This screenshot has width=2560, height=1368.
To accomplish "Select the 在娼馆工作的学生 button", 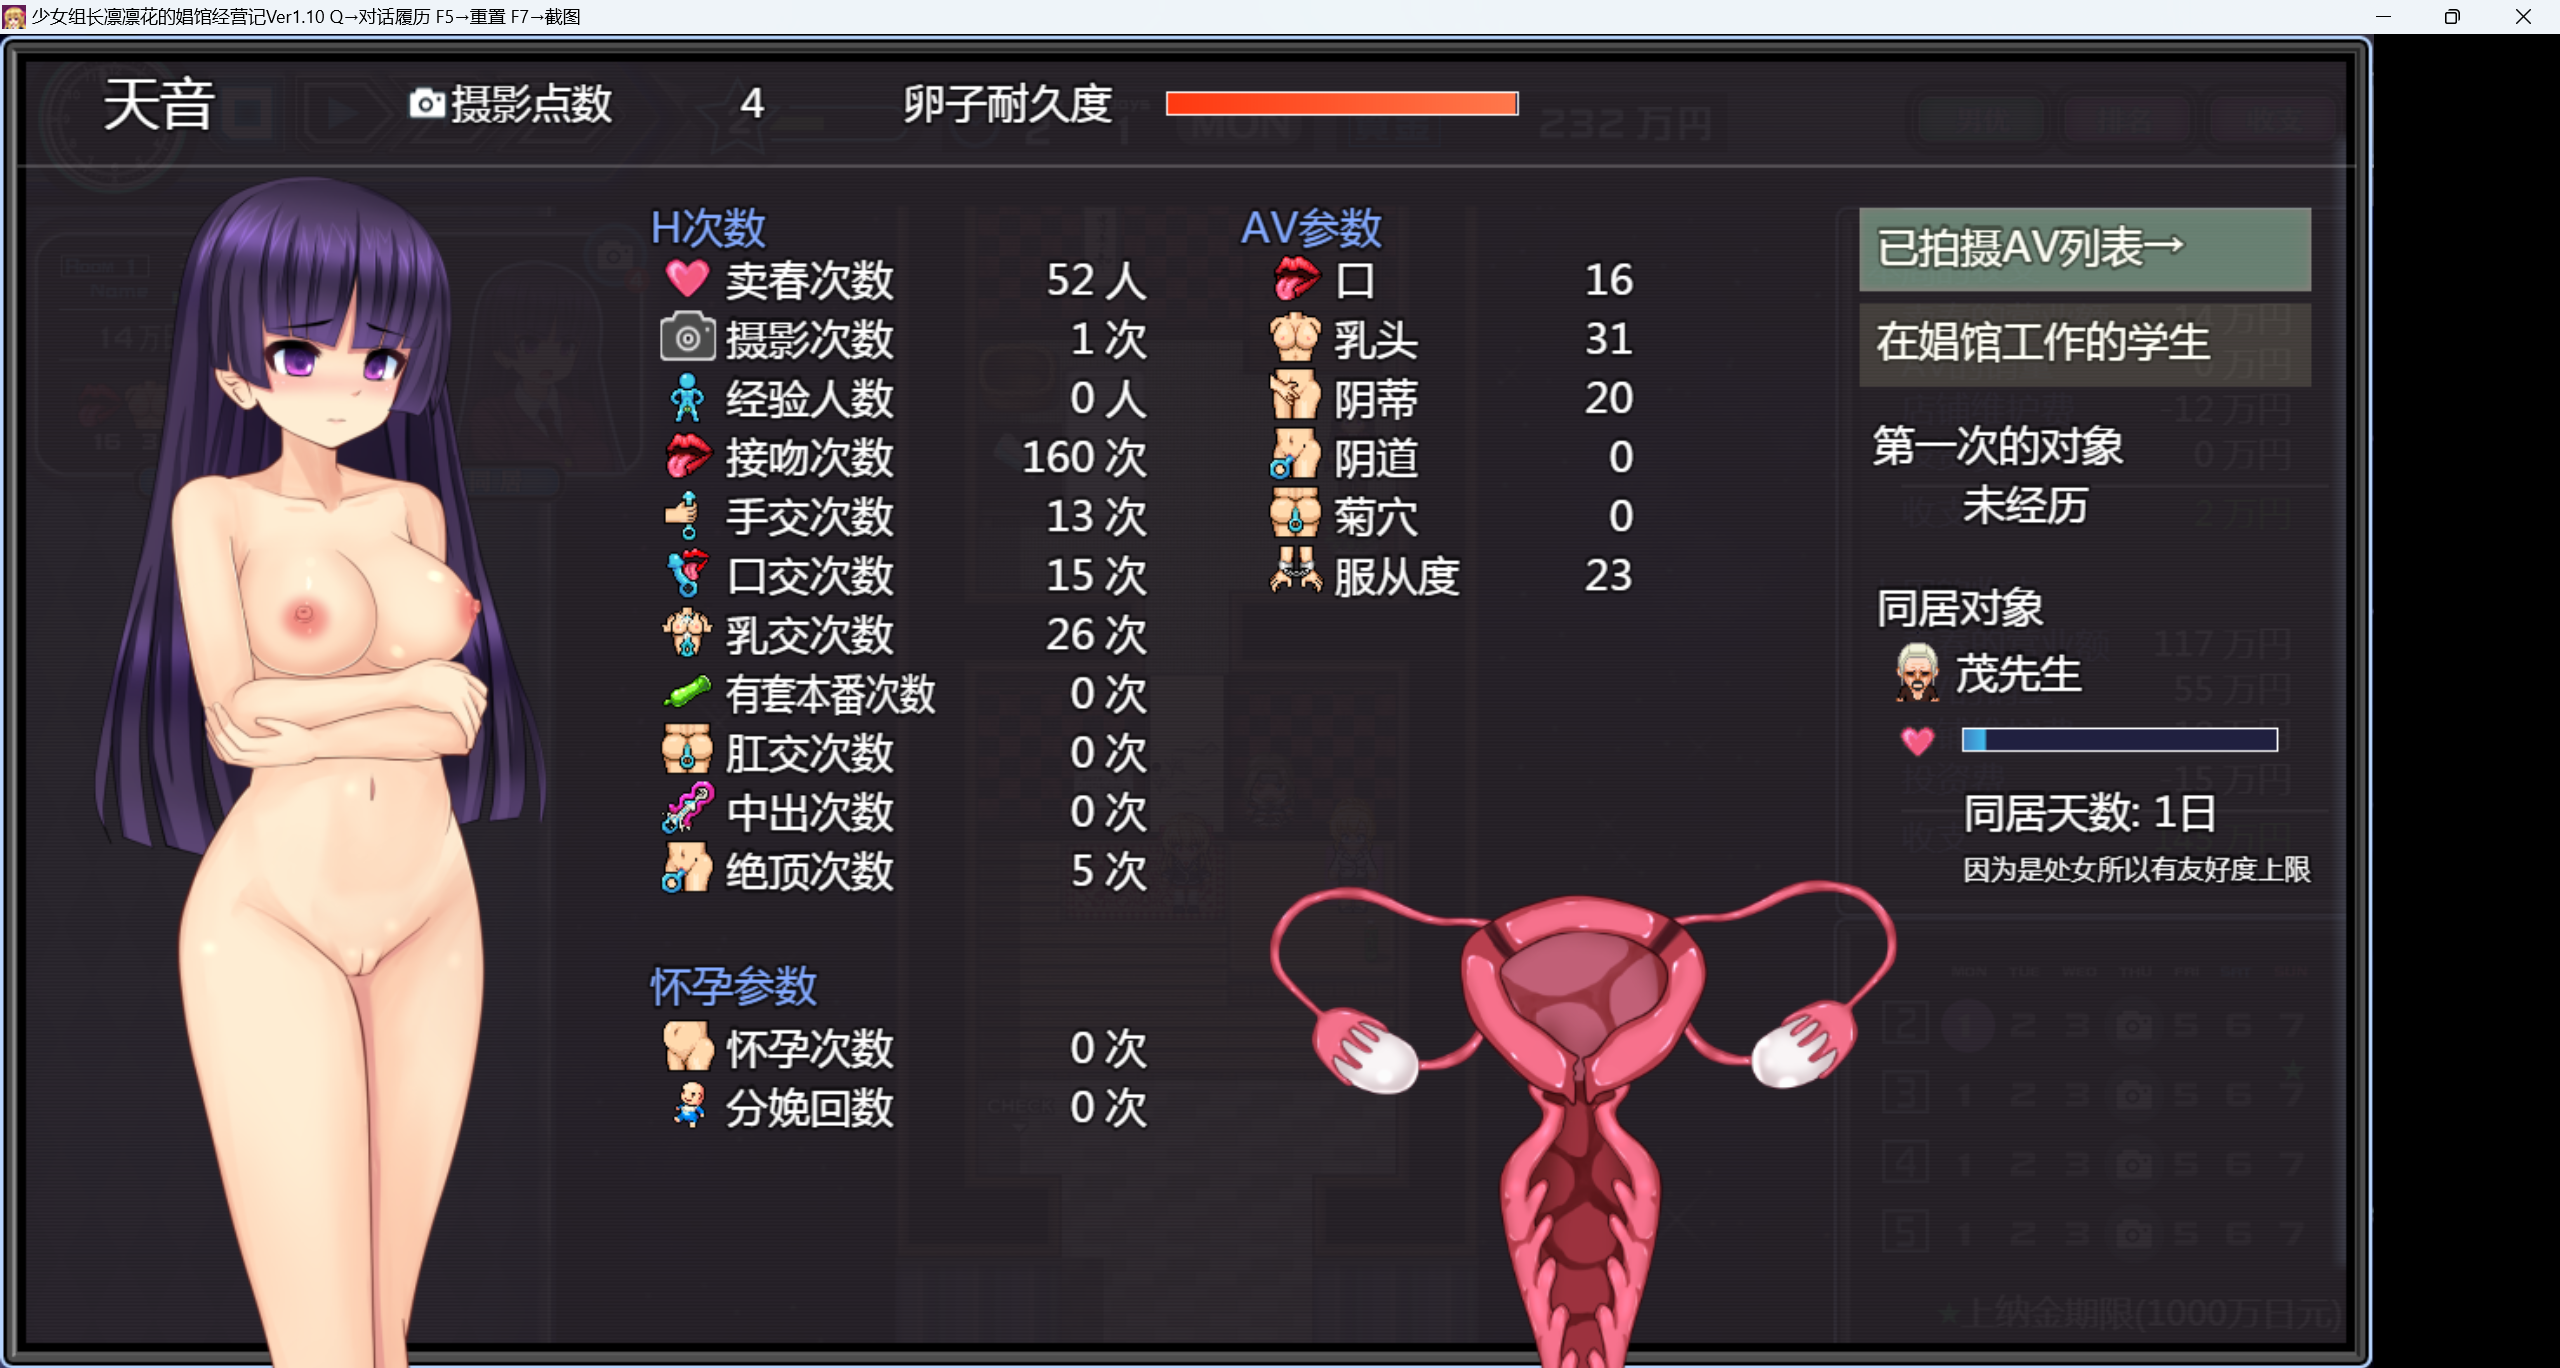I will click(x=2084, y=343).
